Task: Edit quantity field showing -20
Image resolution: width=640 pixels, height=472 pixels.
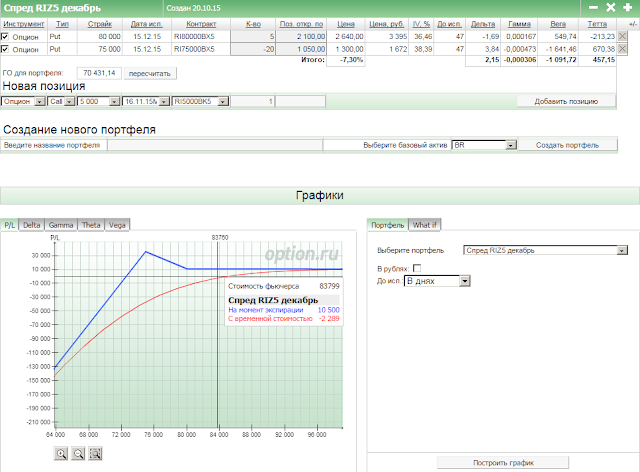Action: coord(253,49)
